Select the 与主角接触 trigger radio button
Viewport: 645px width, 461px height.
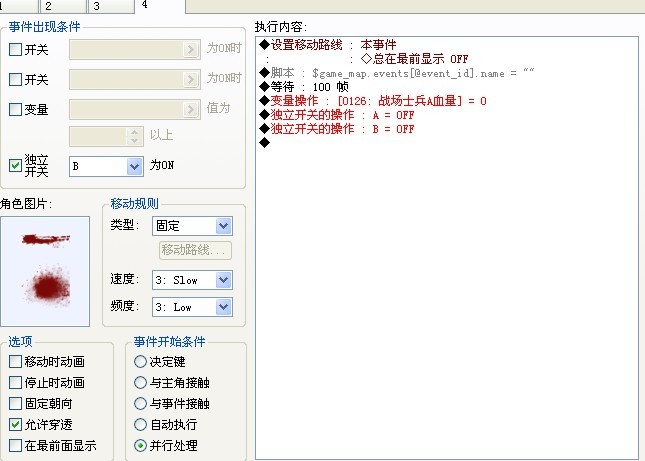(140, 382)
